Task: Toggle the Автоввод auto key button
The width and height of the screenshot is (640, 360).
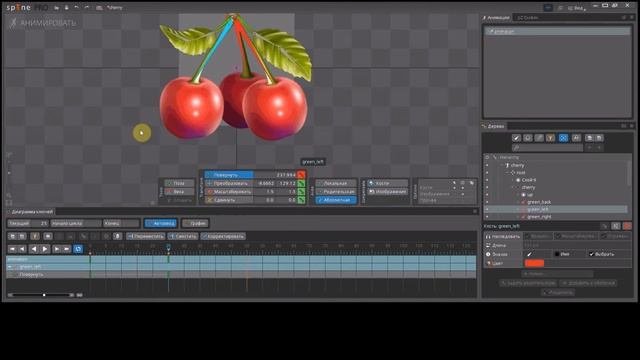Action: click(x=160, y=223)
